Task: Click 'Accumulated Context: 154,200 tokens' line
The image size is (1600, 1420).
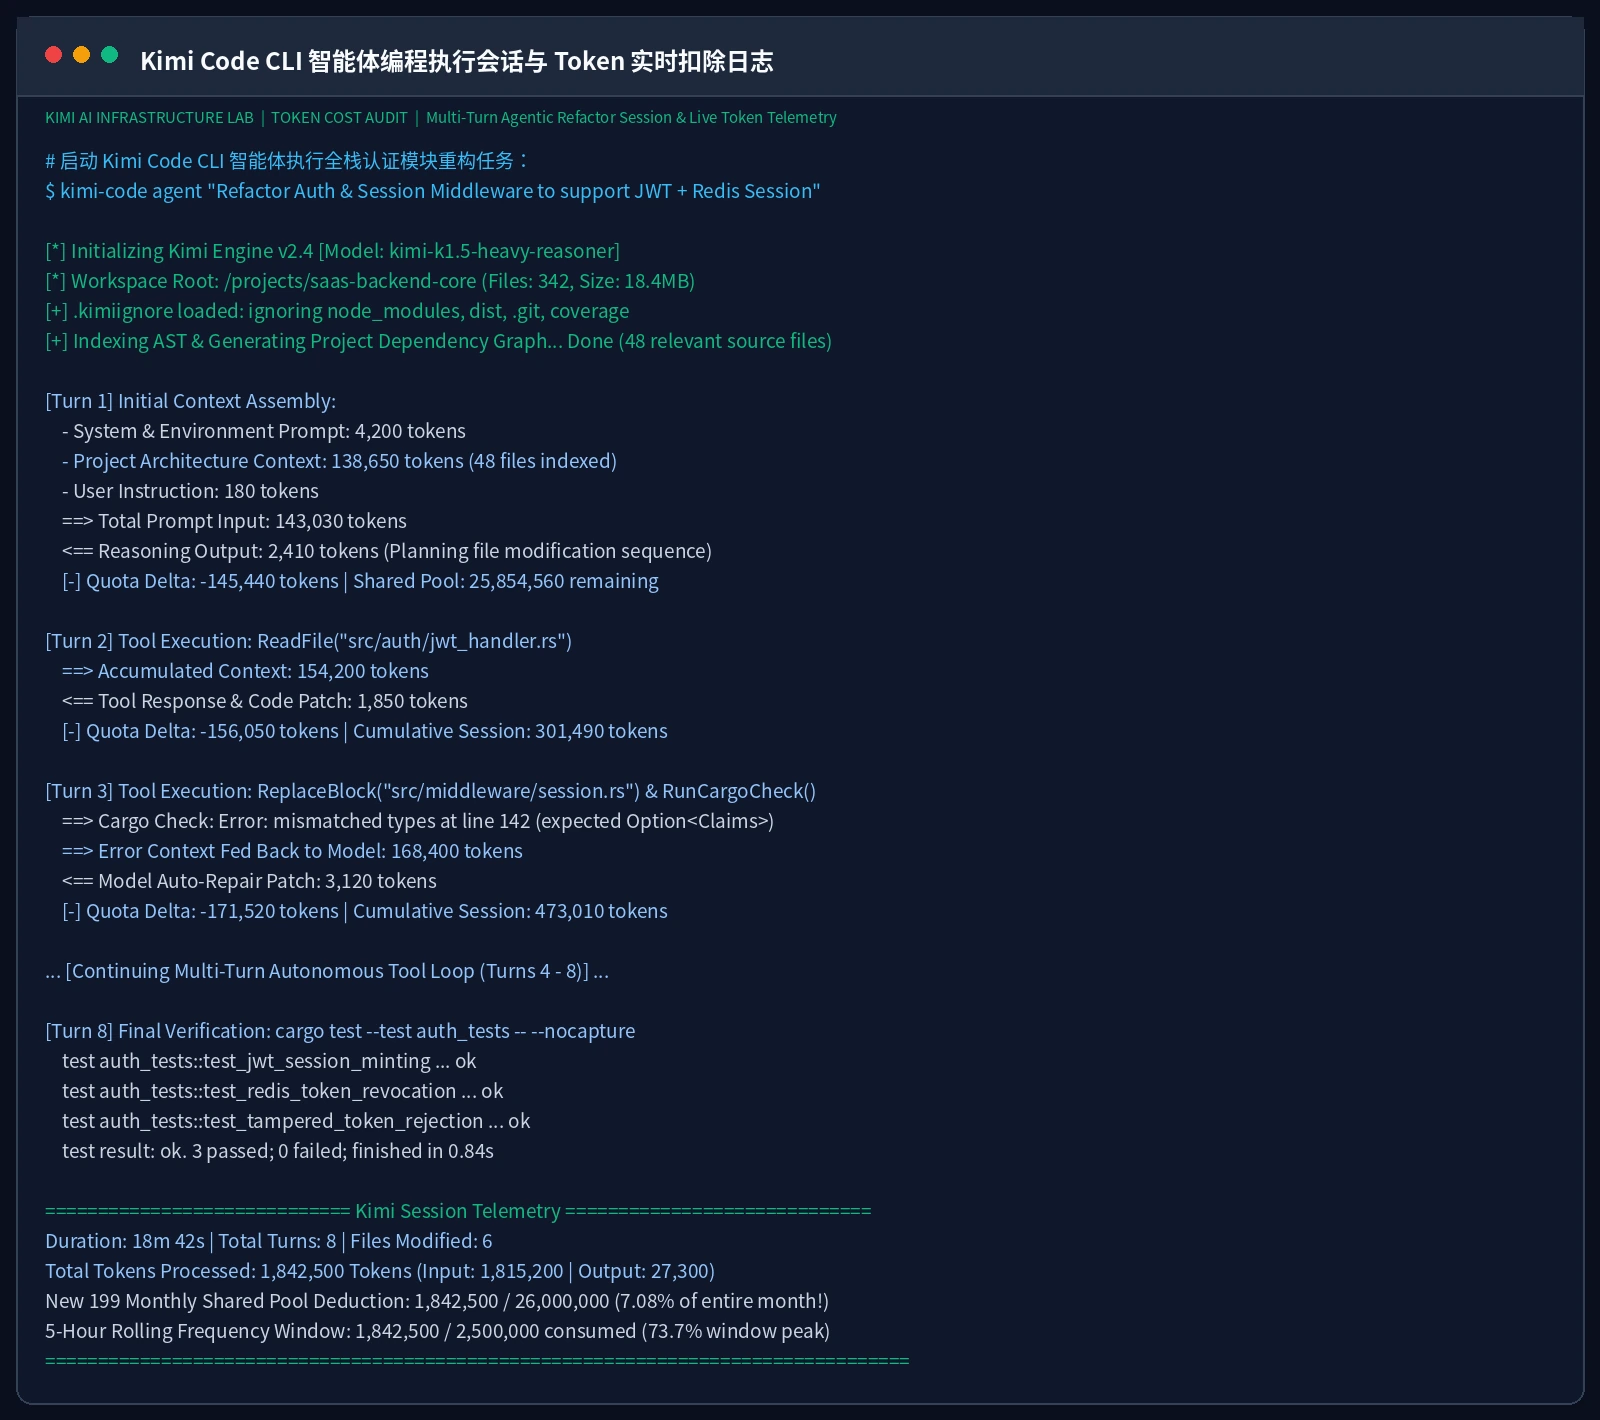Action: click(245, 671)
